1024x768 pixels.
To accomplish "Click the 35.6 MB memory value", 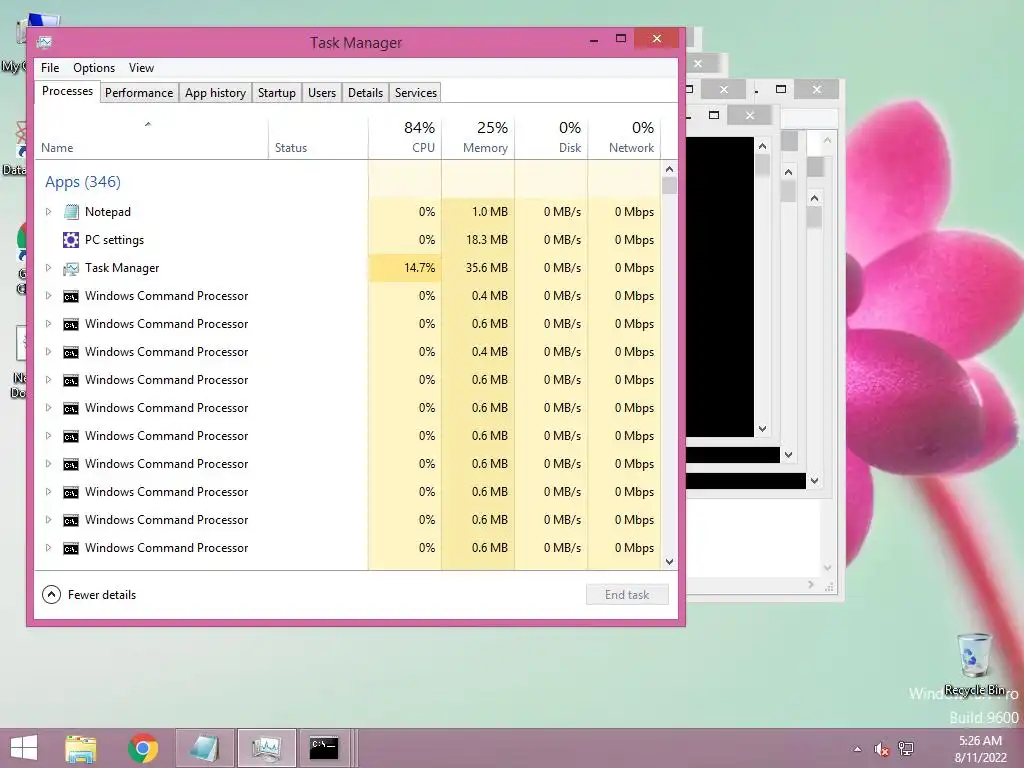I will pos(487,268).
